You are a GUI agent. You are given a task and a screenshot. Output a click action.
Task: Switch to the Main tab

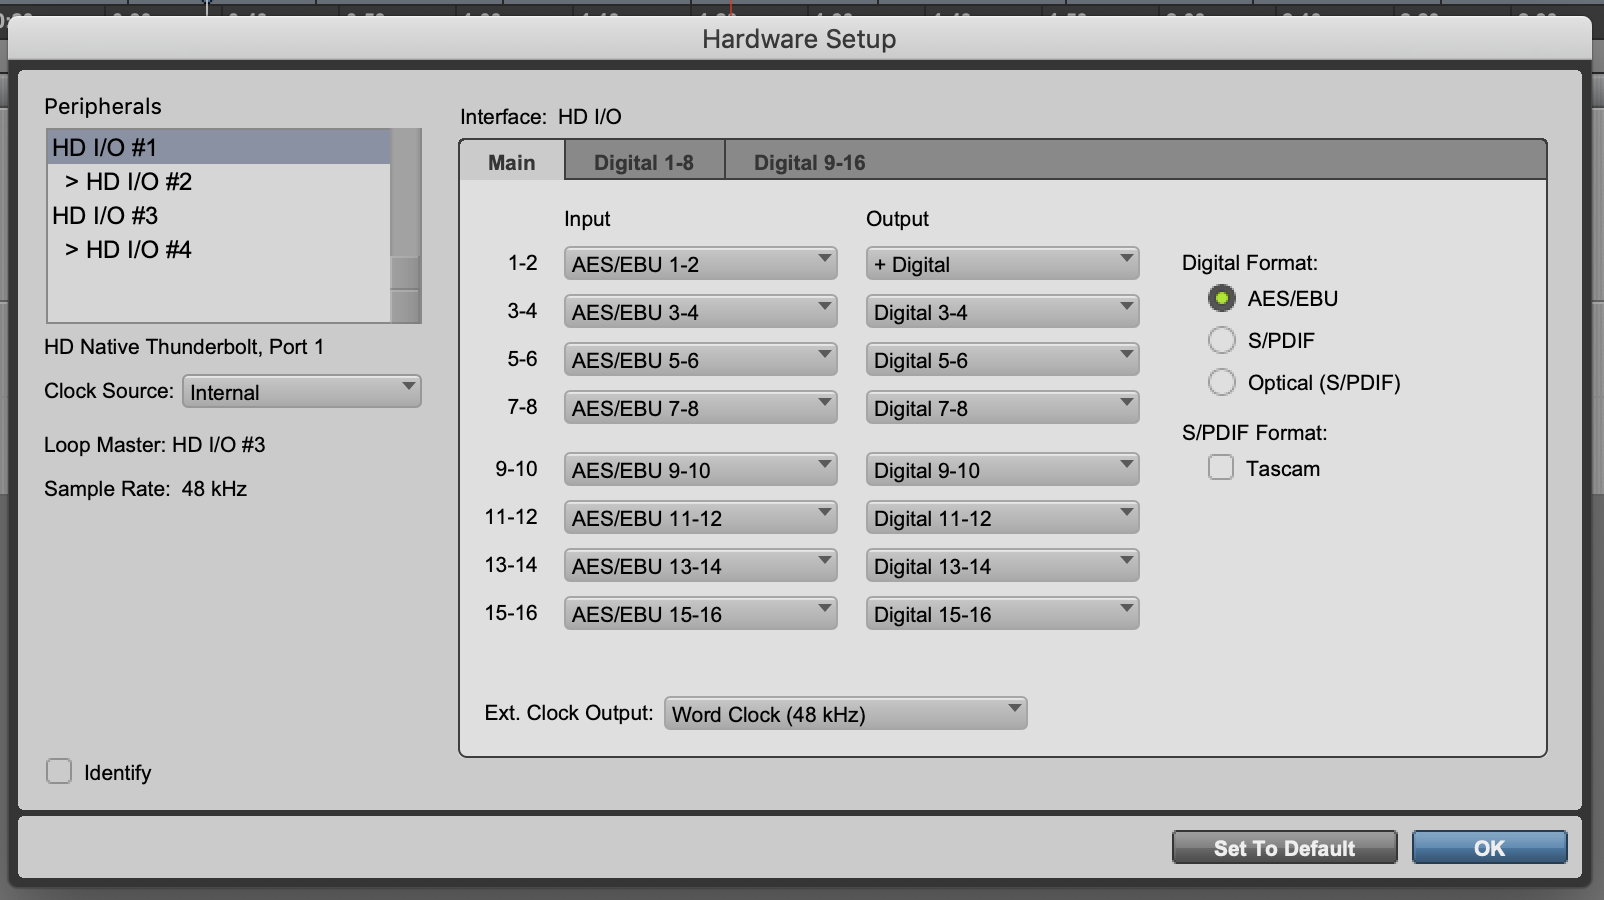pyautogui.click(x=512, y=162)
